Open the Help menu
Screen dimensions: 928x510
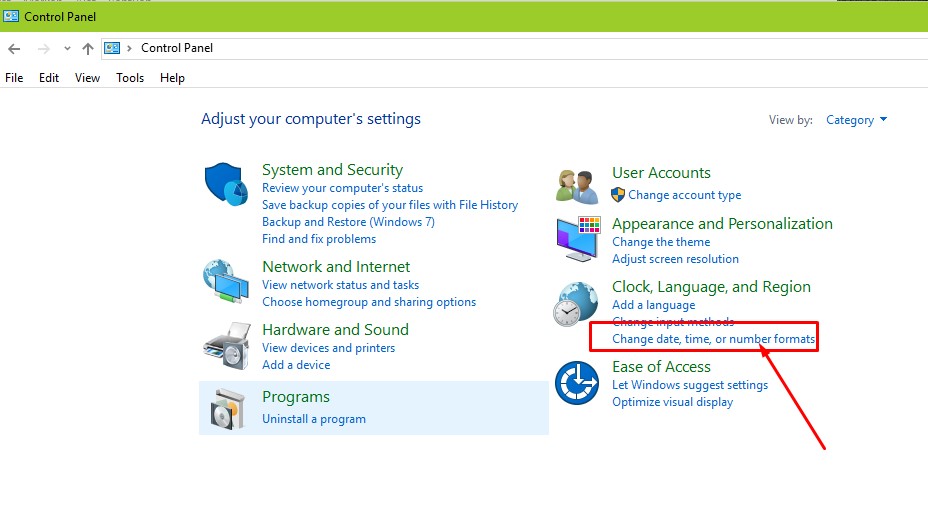pyautogui.click(x=172, y=78)
